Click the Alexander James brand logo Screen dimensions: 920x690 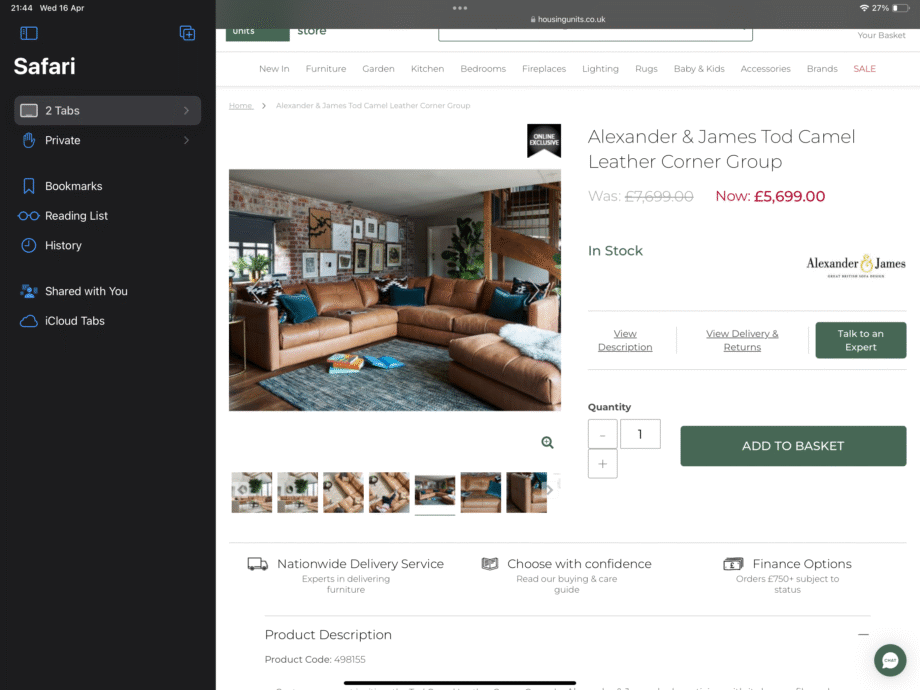(855, 265)
